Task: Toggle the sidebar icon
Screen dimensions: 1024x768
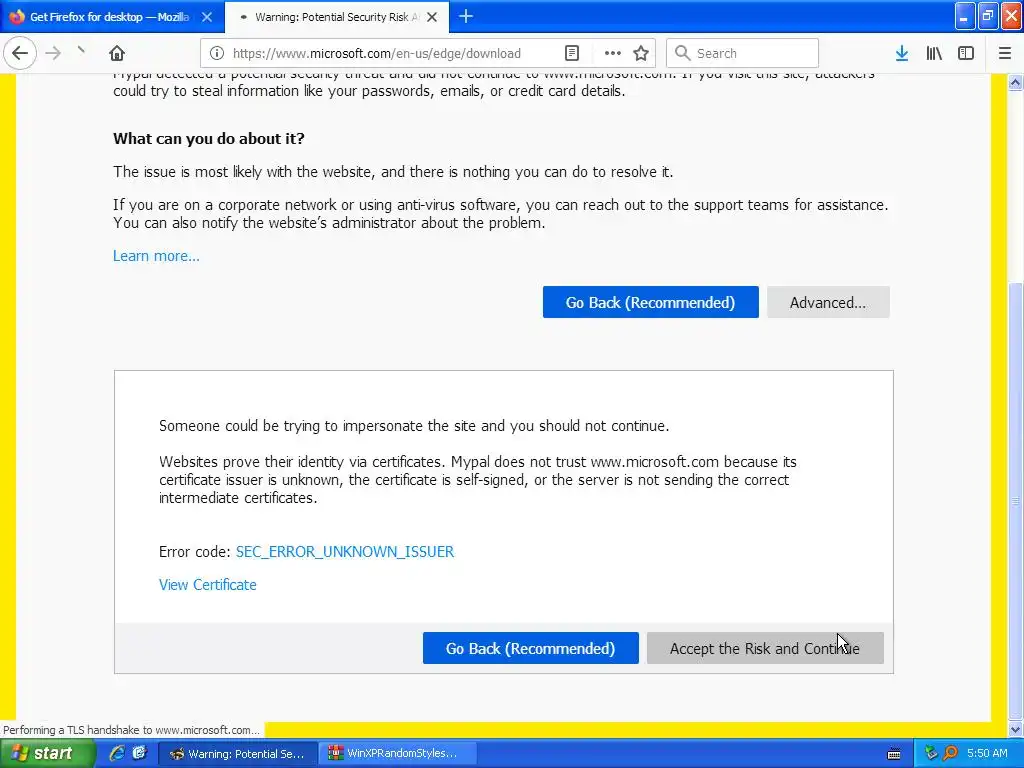Action: (x=966, y=53)
